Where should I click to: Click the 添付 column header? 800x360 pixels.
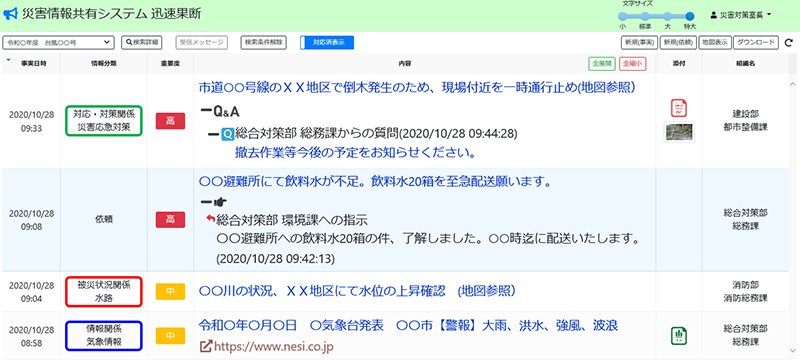[x=679, y=64]
